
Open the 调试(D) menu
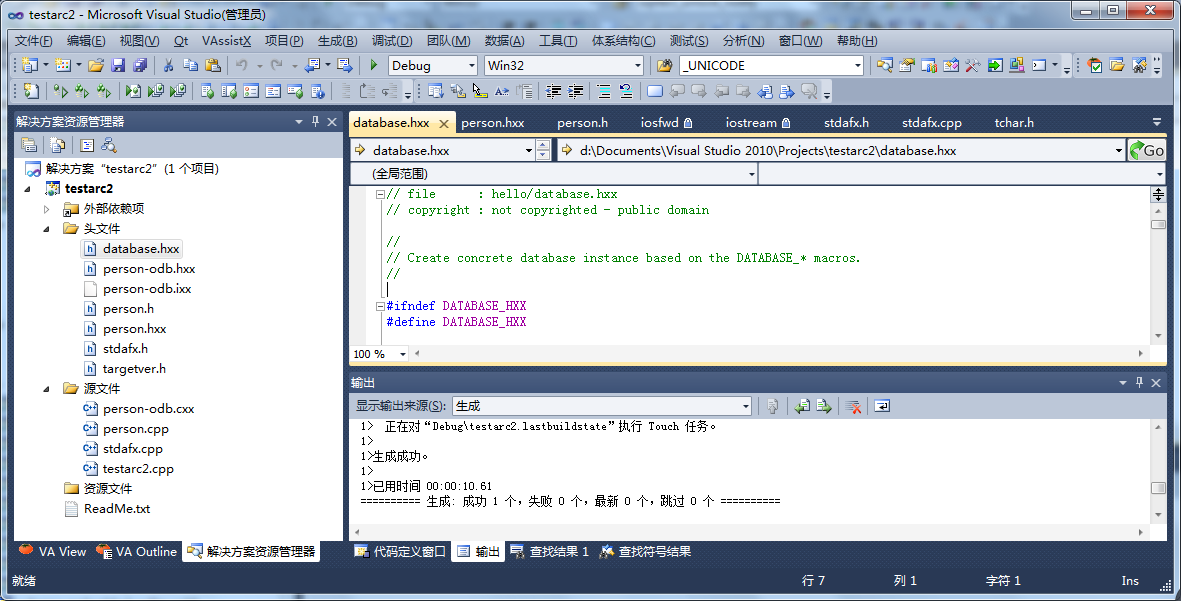[x=392, y=41]
